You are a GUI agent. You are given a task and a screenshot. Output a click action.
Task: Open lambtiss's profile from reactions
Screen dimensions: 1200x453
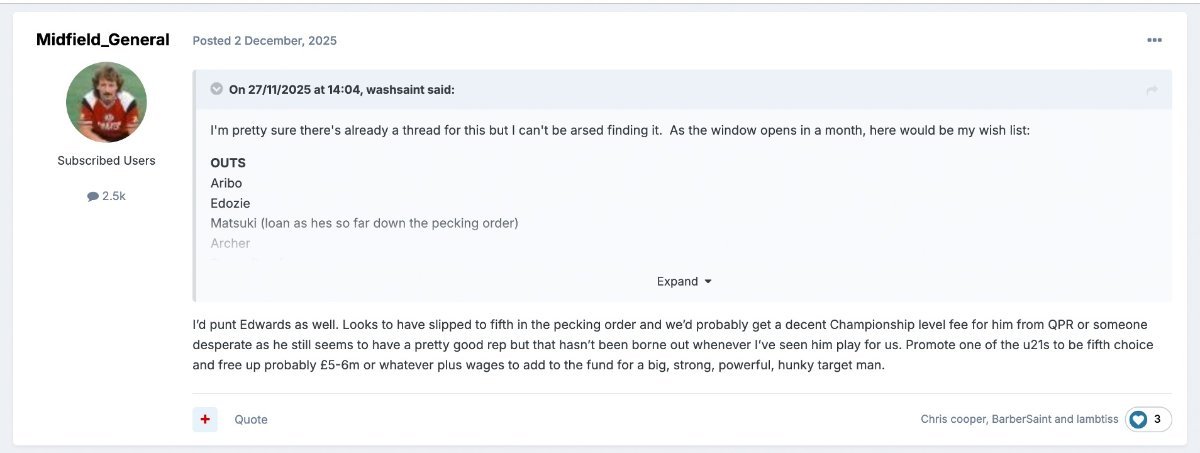(1099, 419)
